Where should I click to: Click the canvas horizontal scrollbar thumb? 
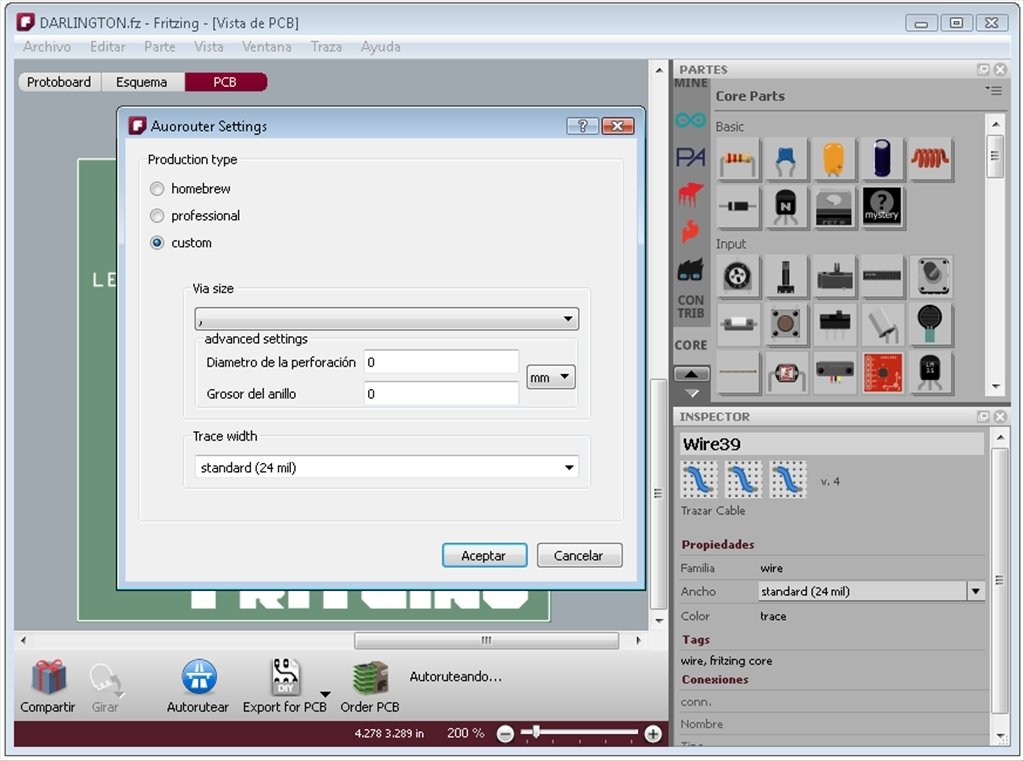click(487, 640)
